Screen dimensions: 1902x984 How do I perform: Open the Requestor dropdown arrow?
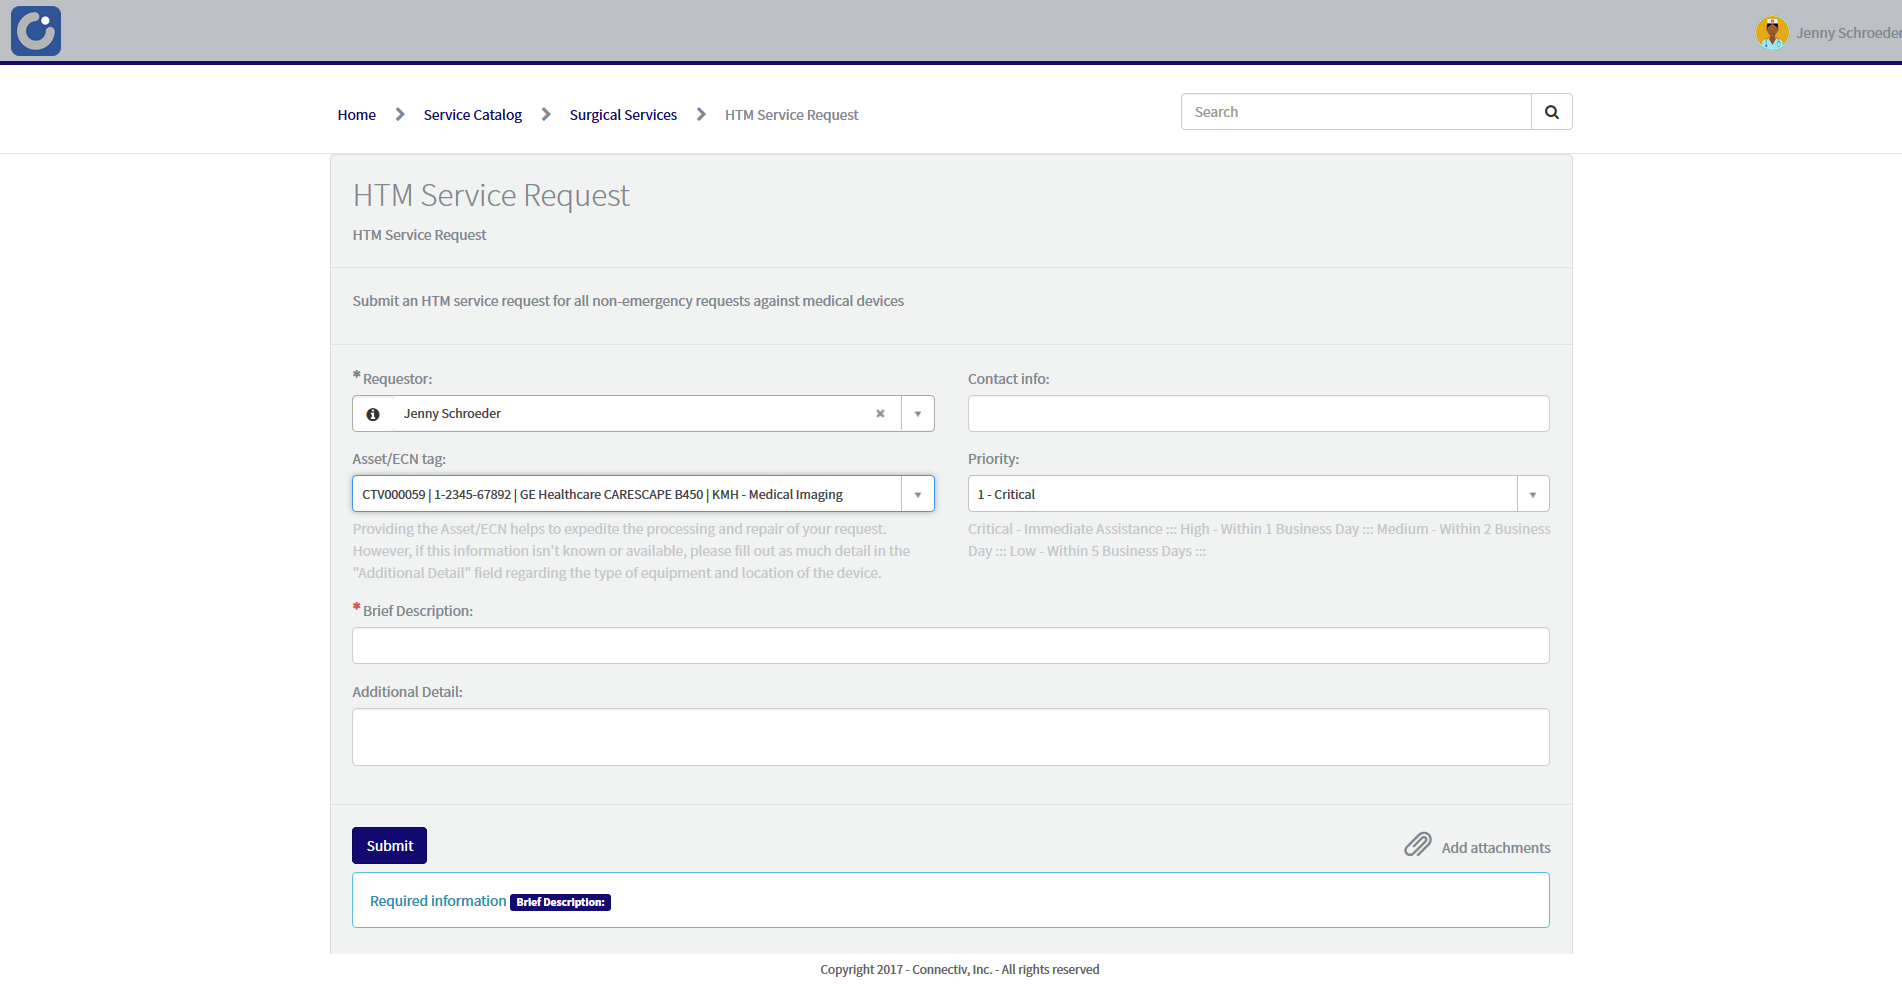coord(917,413)
